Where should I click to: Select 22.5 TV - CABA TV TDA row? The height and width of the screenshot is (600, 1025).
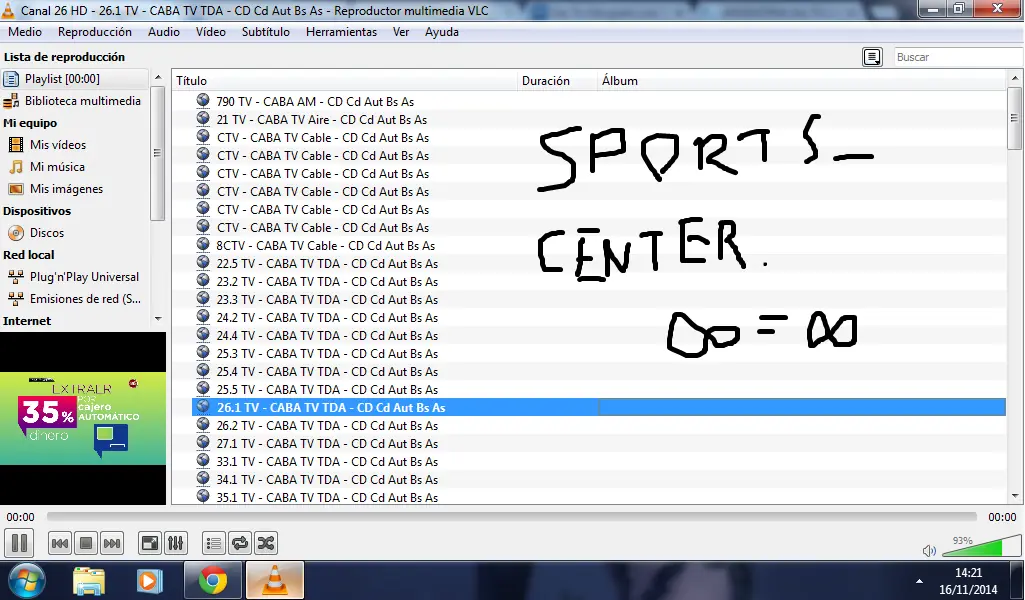(x=599, y=263)
